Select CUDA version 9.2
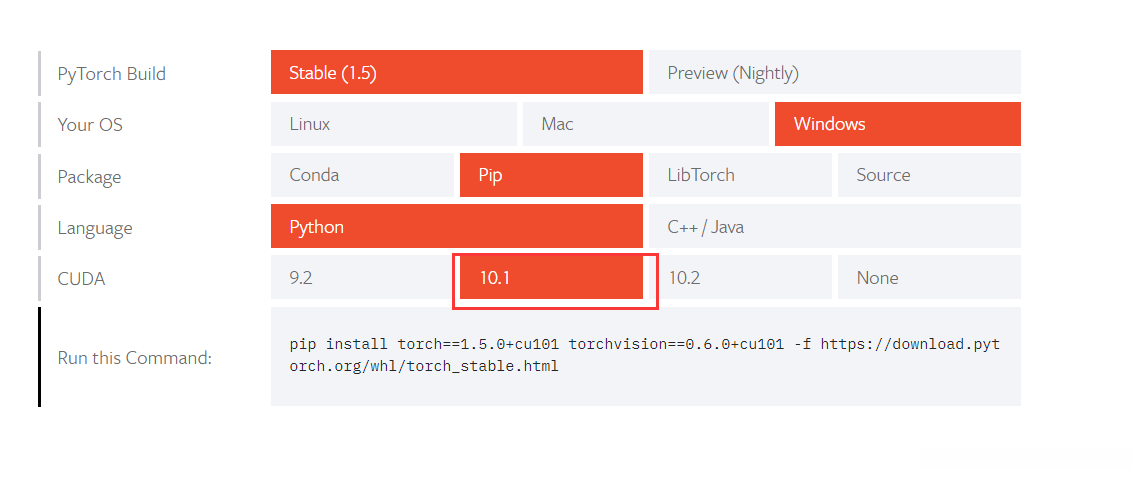The height and width of the screenshot is (477, 1132). pos(361,278)
